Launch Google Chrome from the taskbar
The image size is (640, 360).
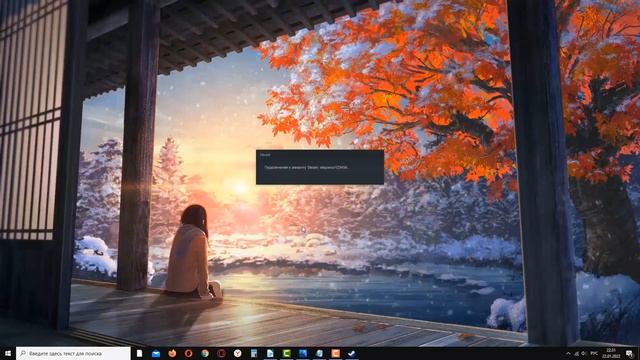(x=205, y=353)
